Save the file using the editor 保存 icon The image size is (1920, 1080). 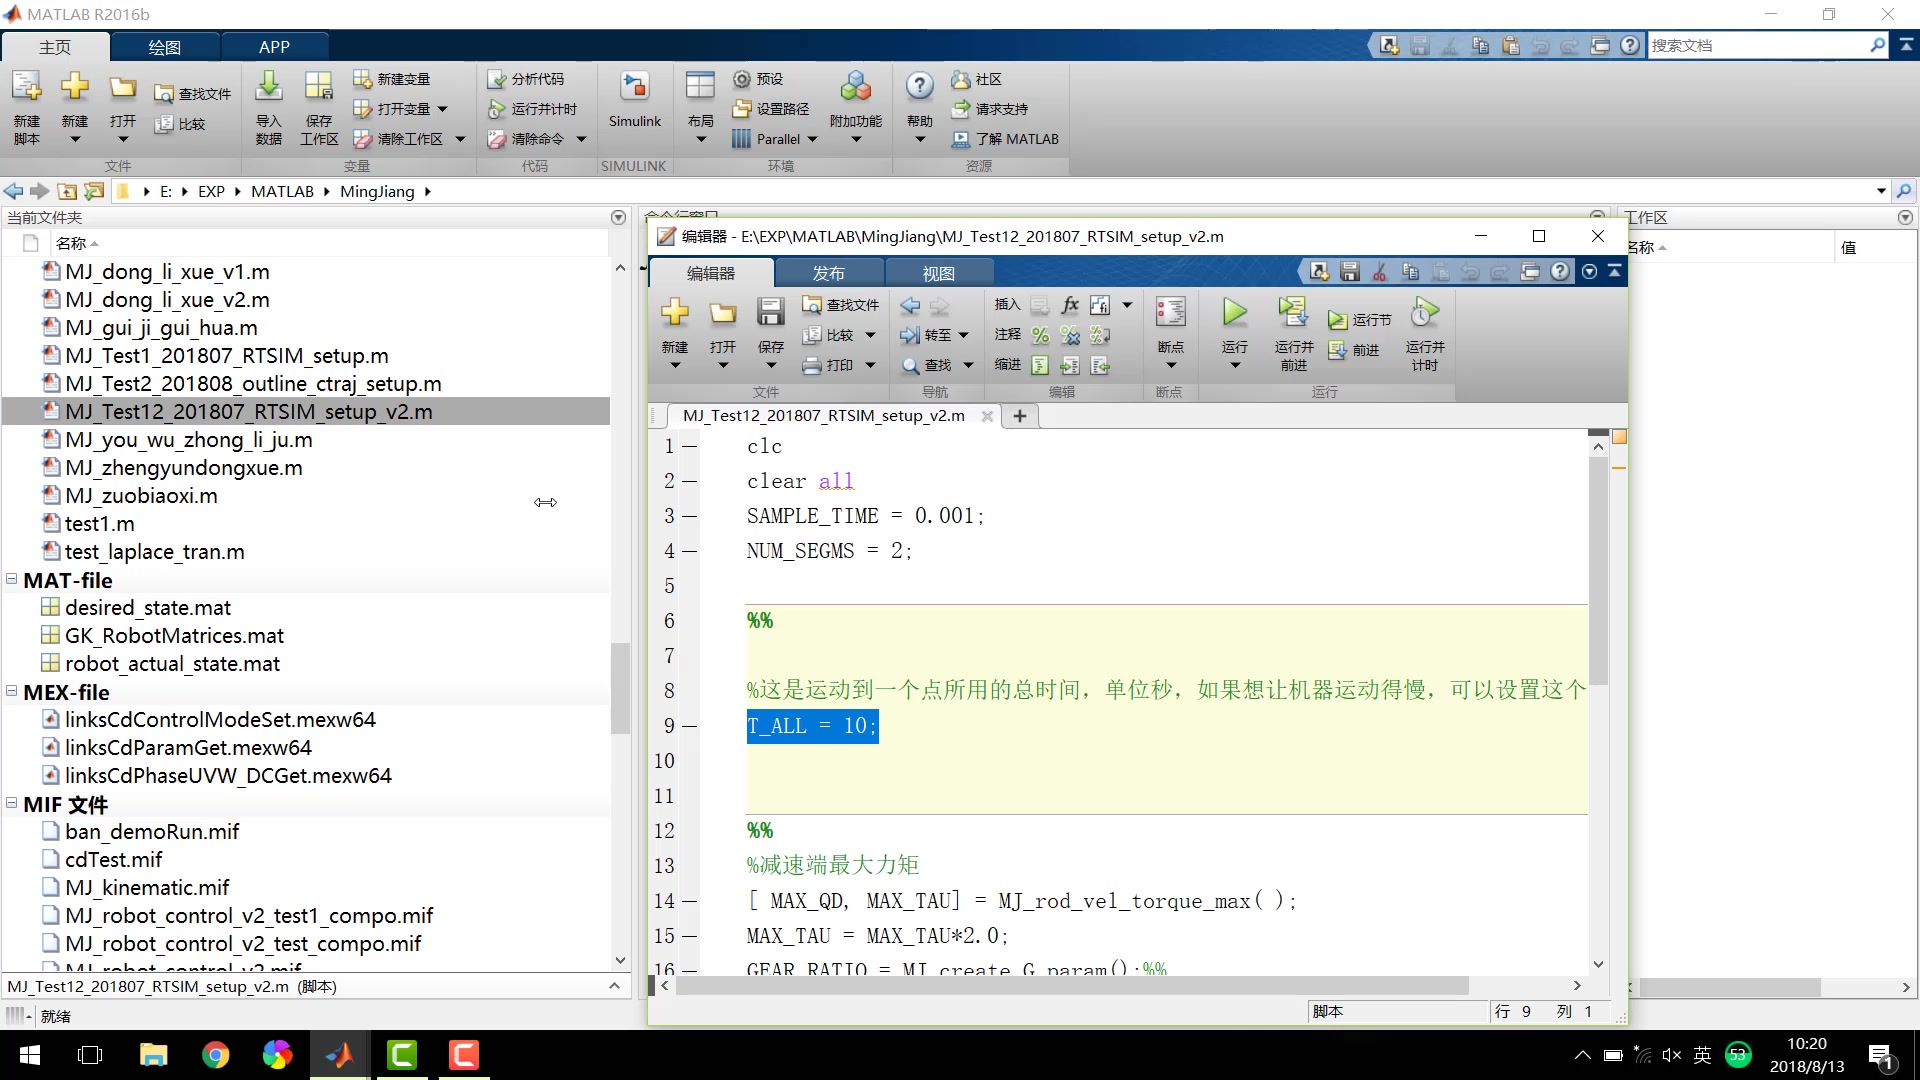point(770,320)
